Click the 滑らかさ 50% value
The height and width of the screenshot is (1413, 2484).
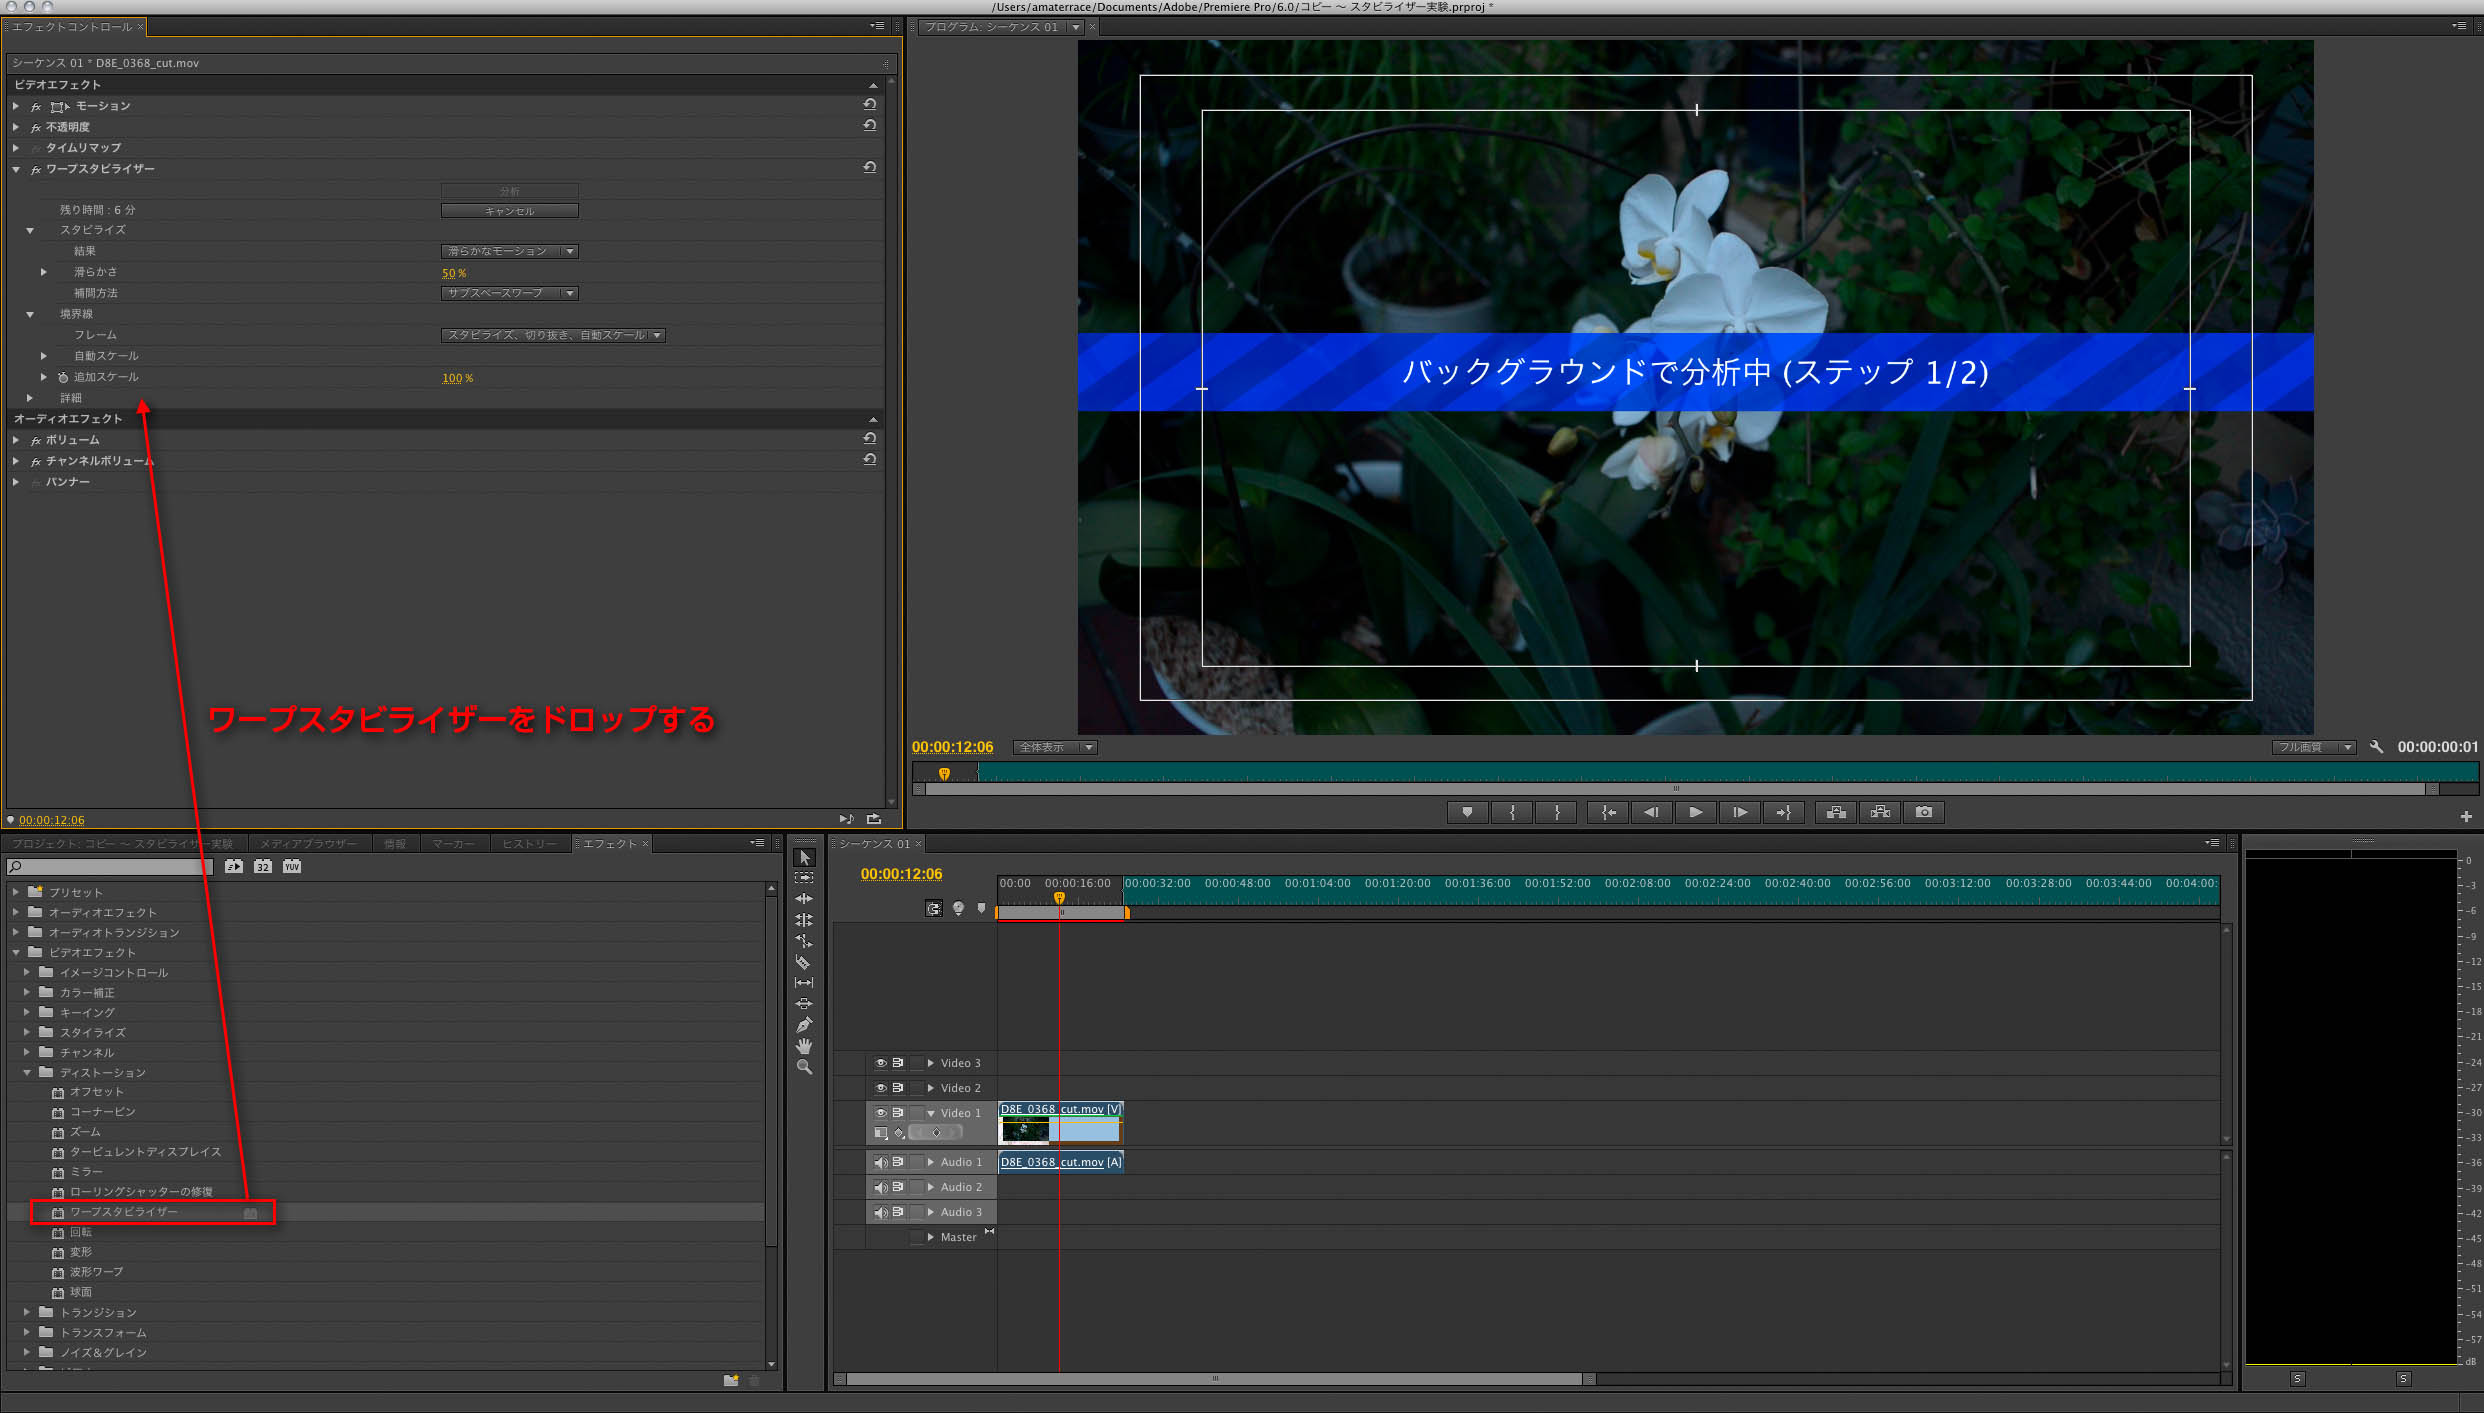click(454, 273)
